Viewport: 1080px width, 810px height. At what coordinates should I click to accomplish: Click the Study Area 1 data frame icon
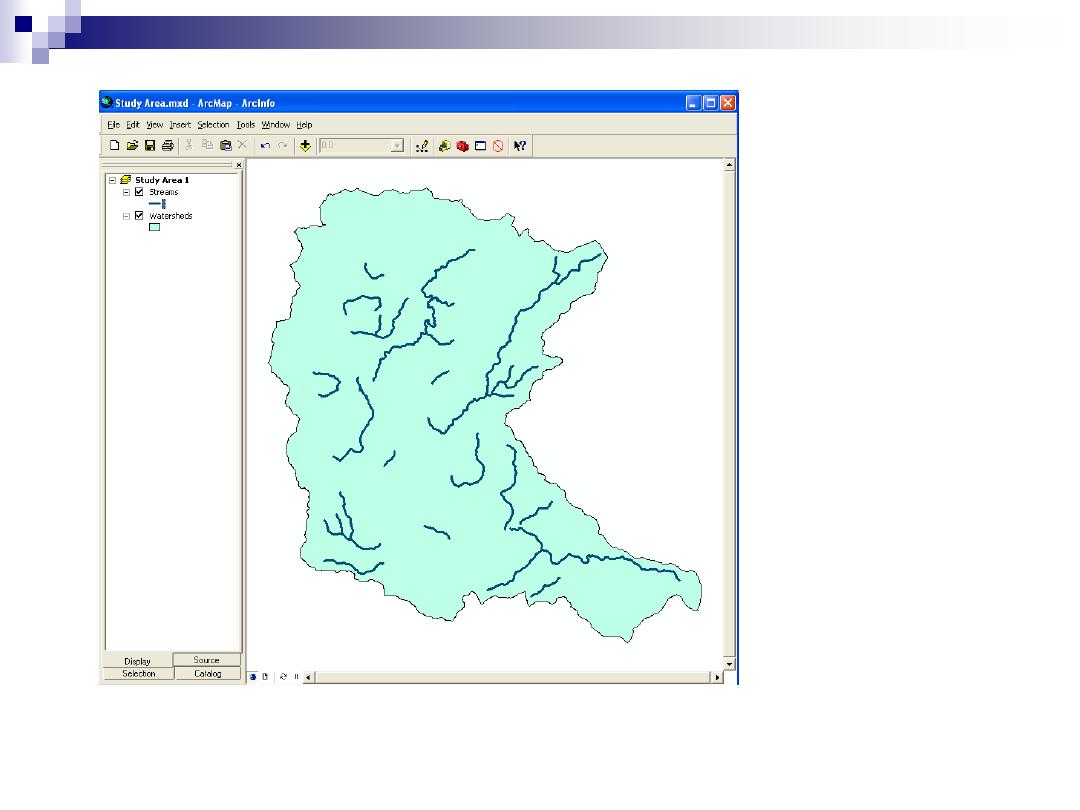point(125,180)
